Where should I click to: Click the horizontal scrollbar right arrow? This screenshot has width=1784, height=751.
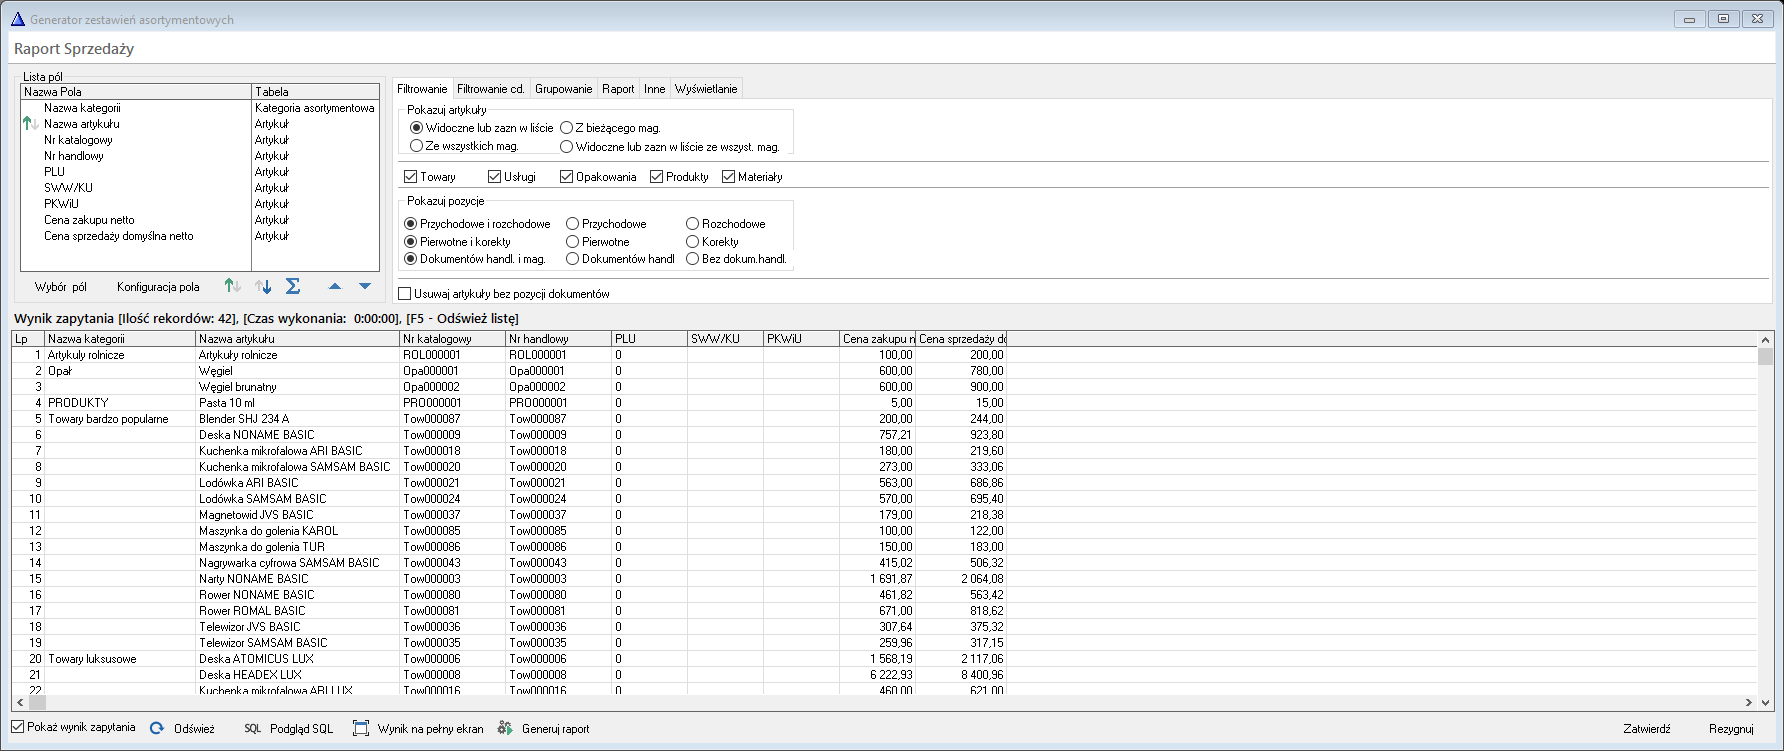pyautogui.click(x=1749, y=702)
